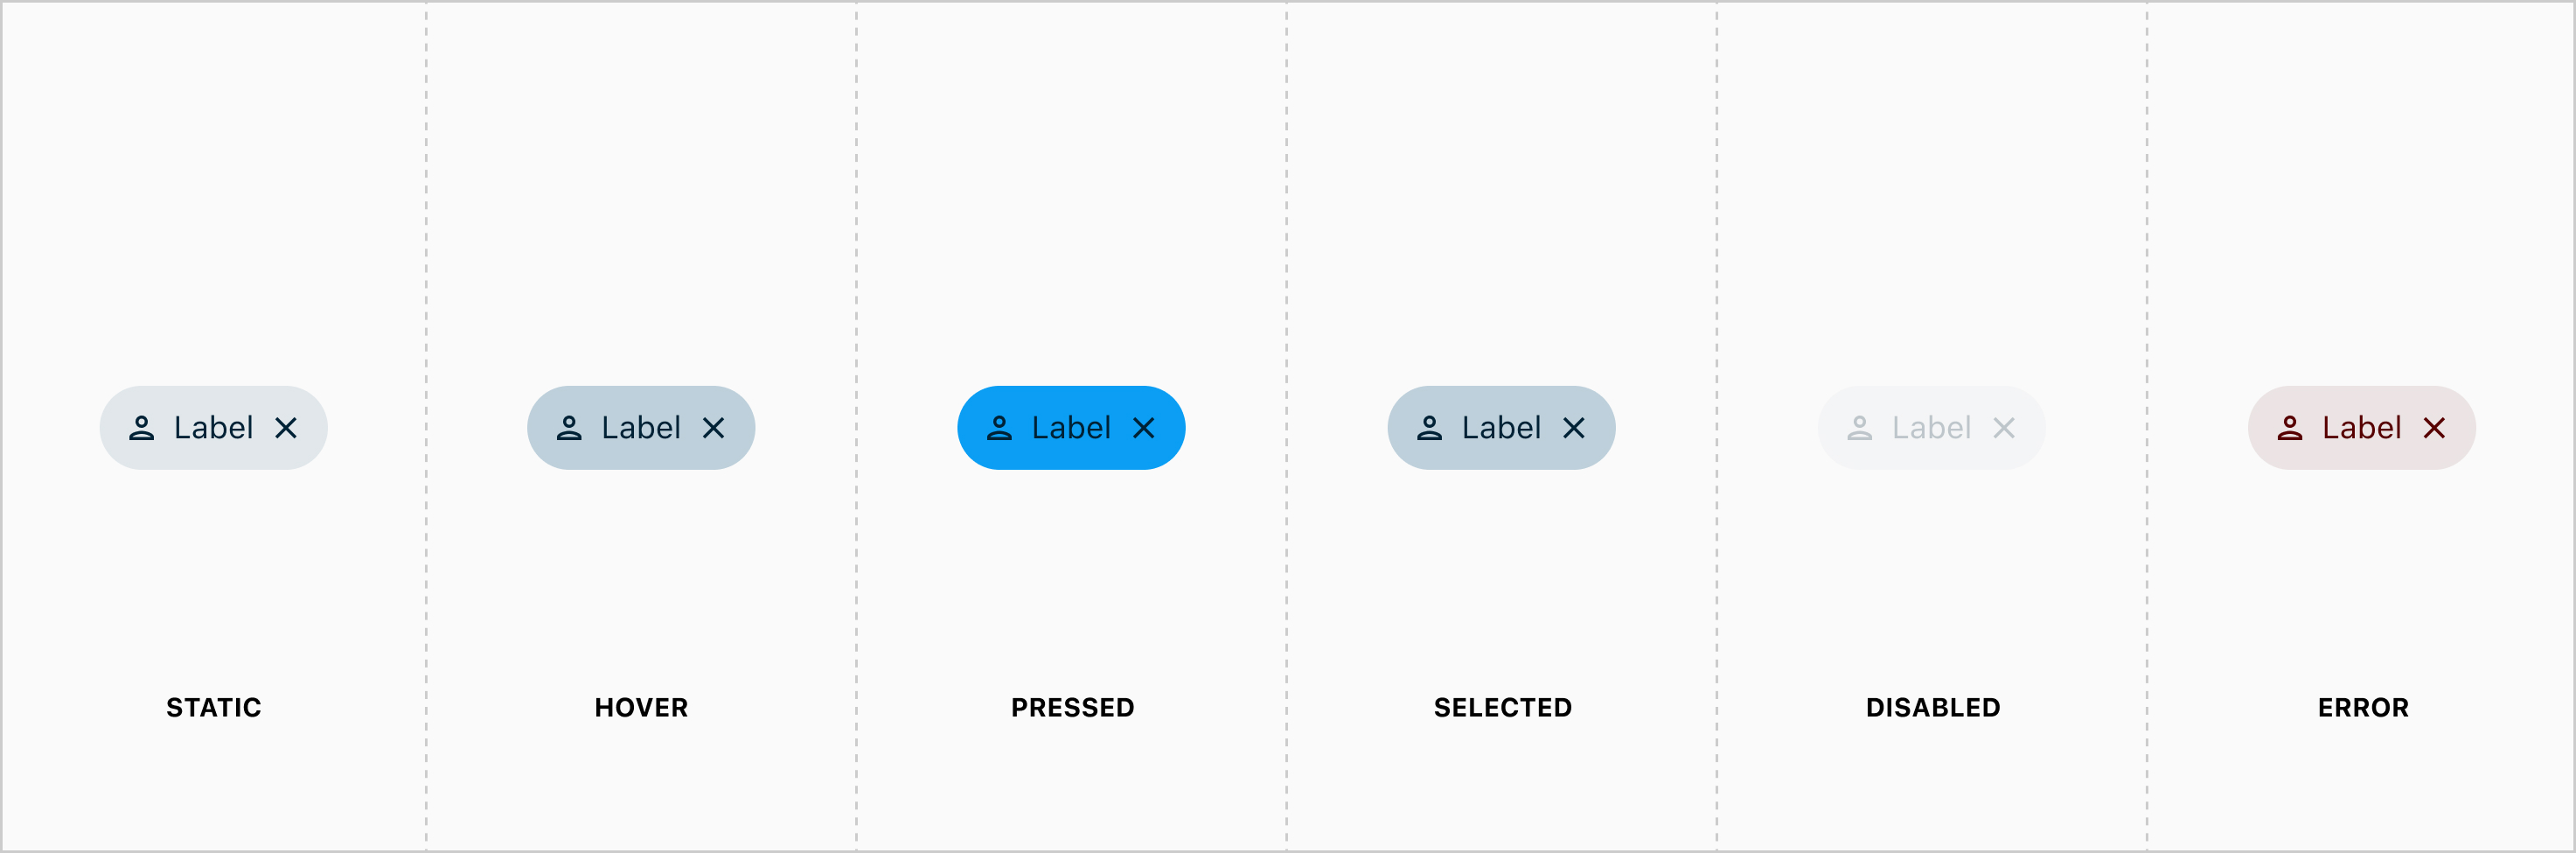Click the faded person icon in Disabled chip
Screen dimensions: 2576x853
[x=1859, y=428]
